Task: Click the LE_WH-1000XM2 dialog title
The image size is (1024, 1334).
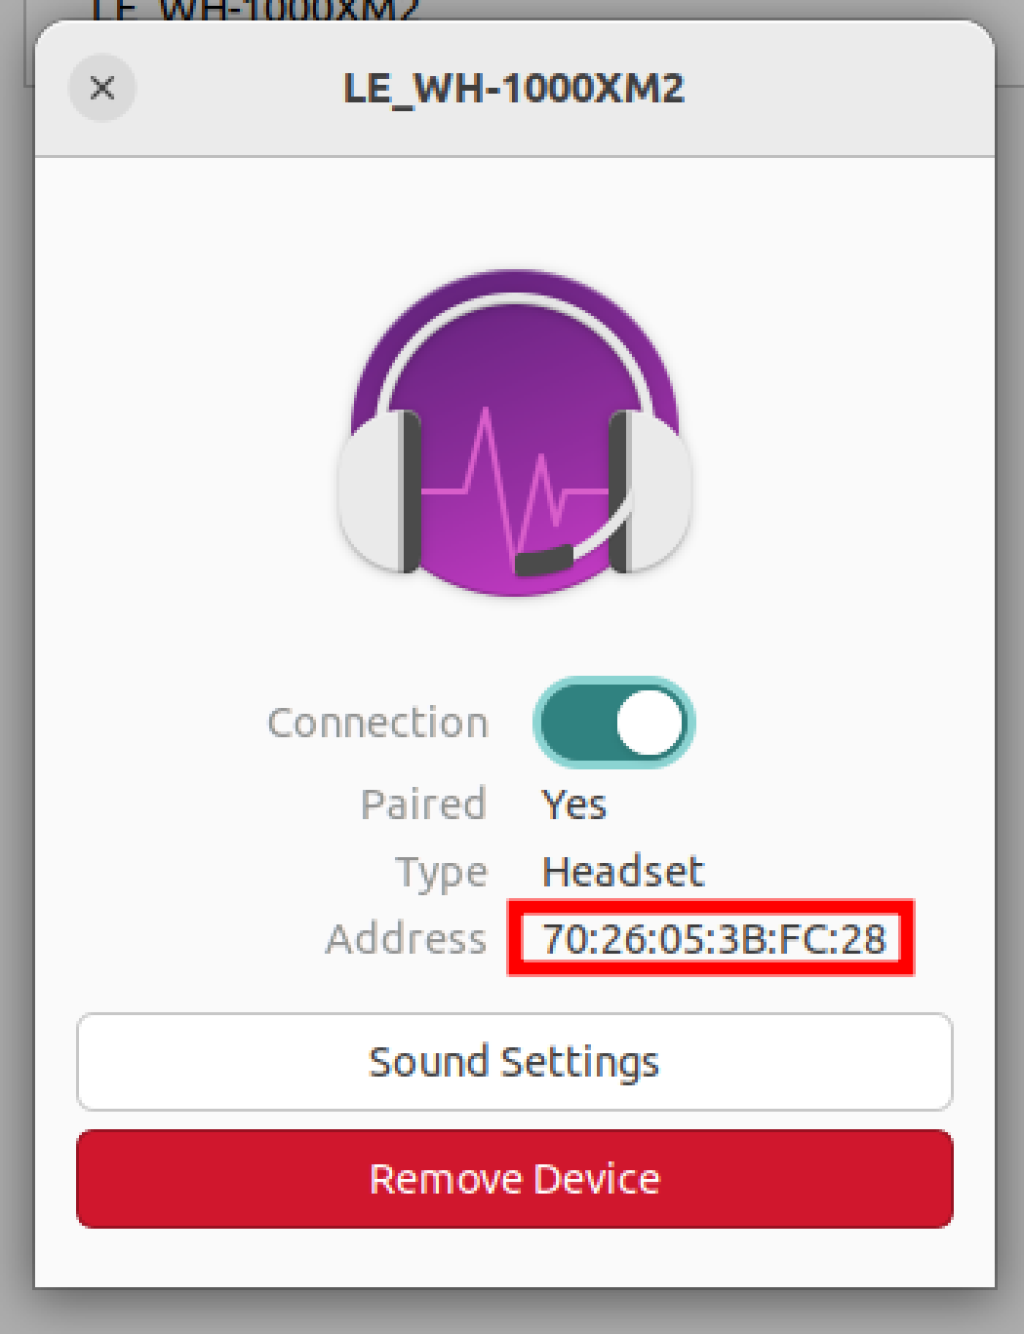Action: [513, 89]
